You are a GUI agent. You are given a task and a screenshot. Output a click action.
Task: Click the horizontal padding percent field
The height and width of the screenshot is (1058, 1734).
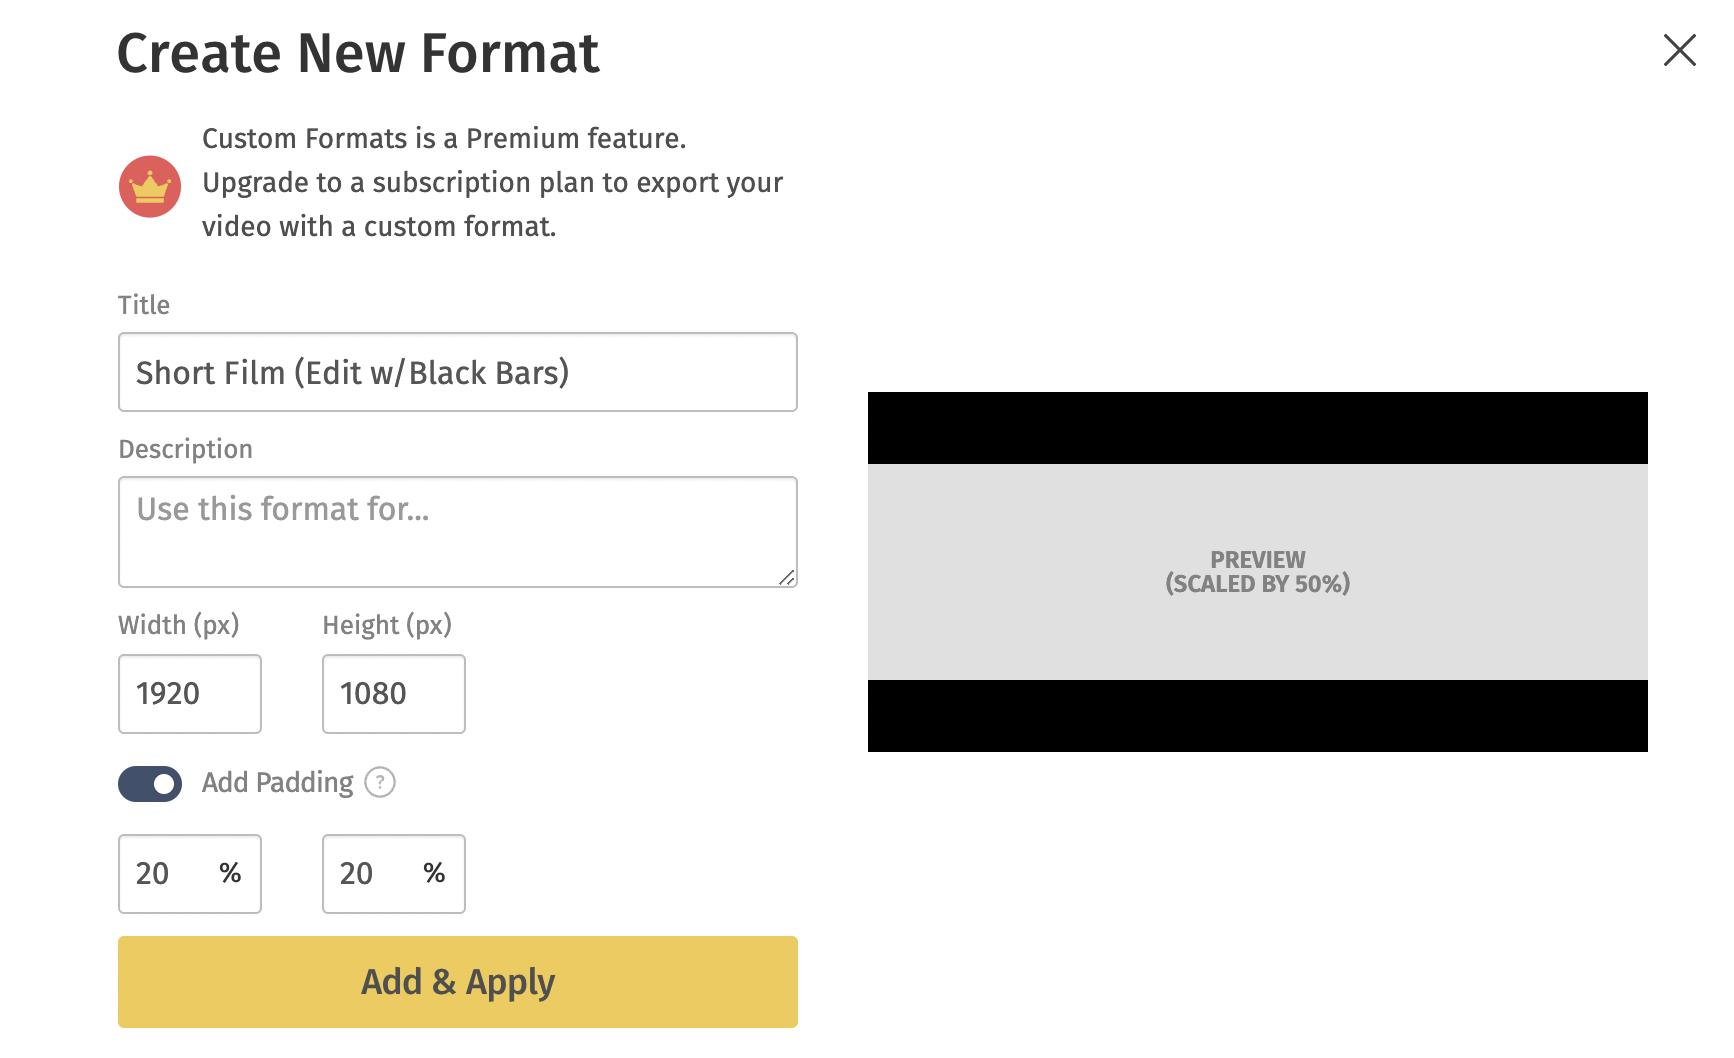click(x=190, y=874)
